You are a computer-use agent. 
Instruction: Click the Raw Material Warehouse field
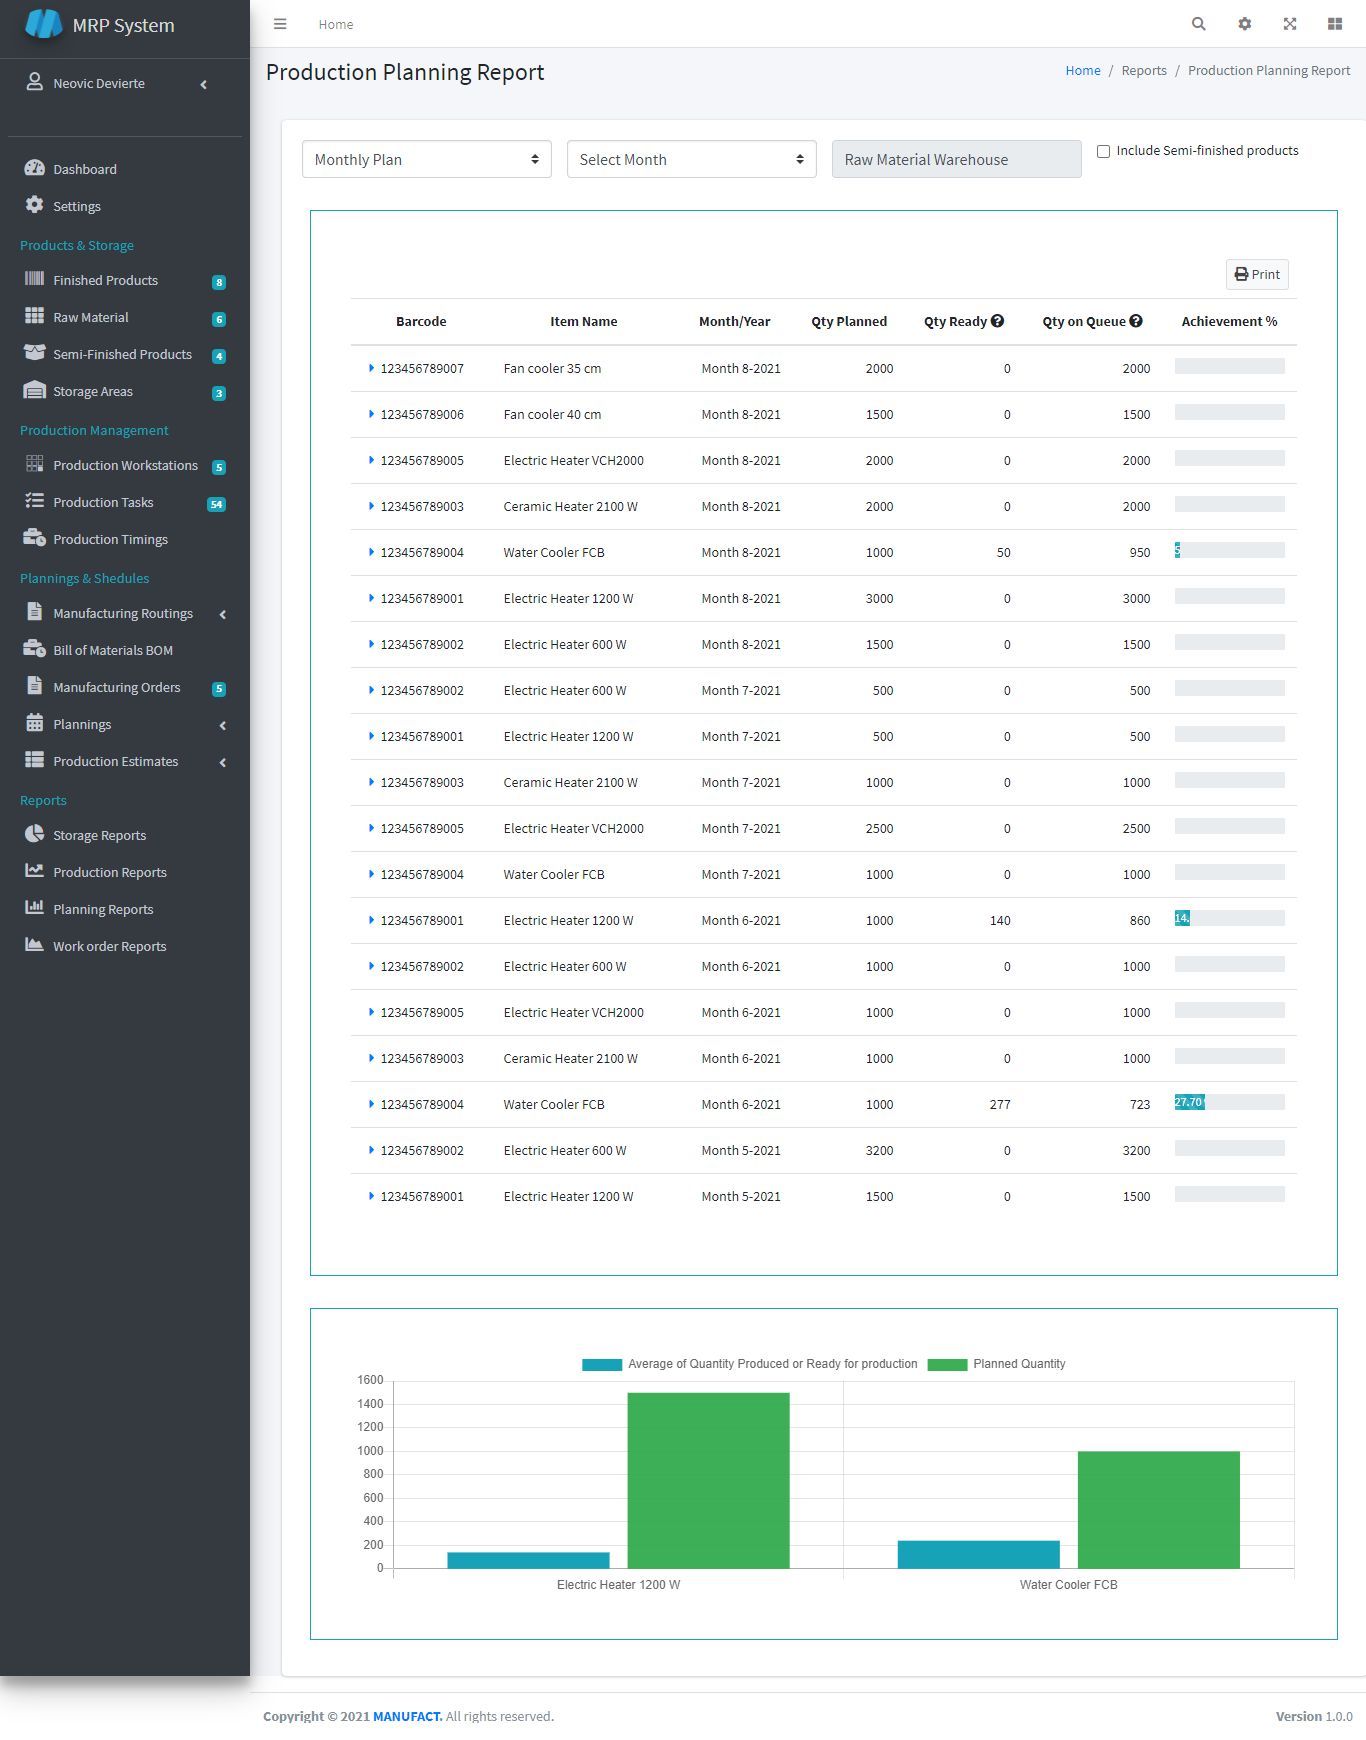(x=957, y=159)
